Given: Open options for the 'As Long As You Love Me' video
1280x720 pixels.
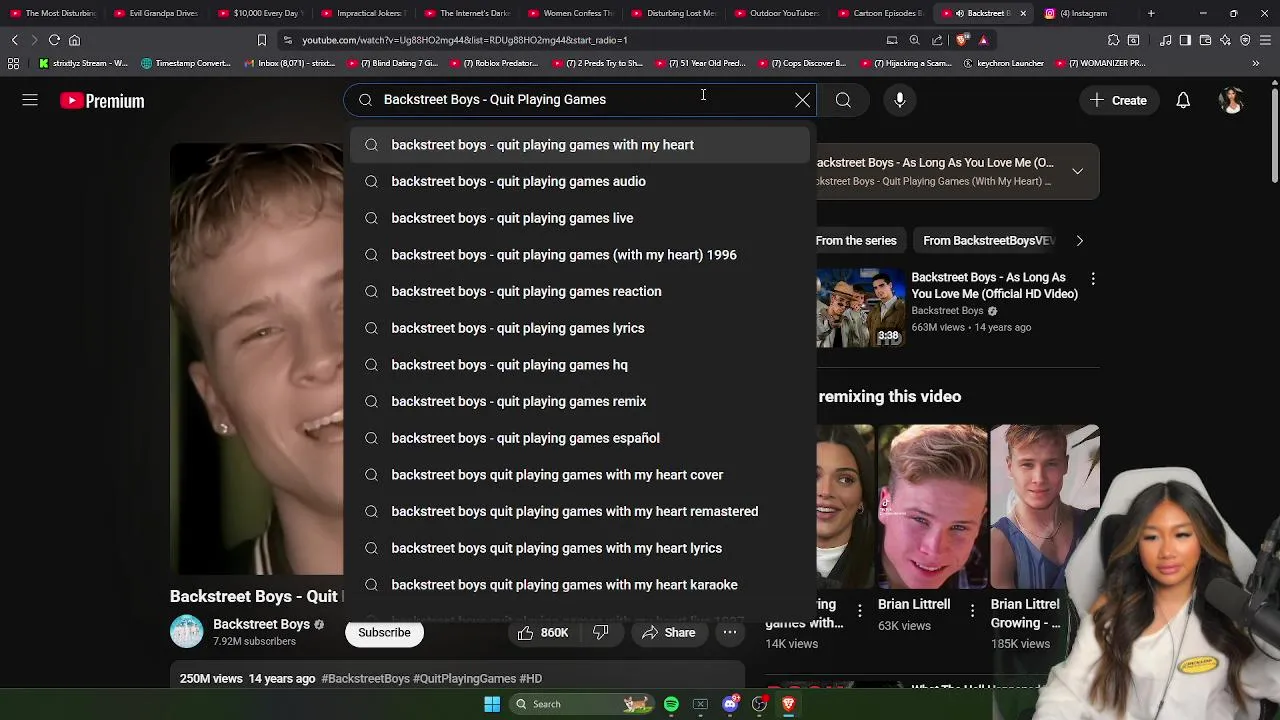Looking at the screenshot, I should pos(1092,279).
